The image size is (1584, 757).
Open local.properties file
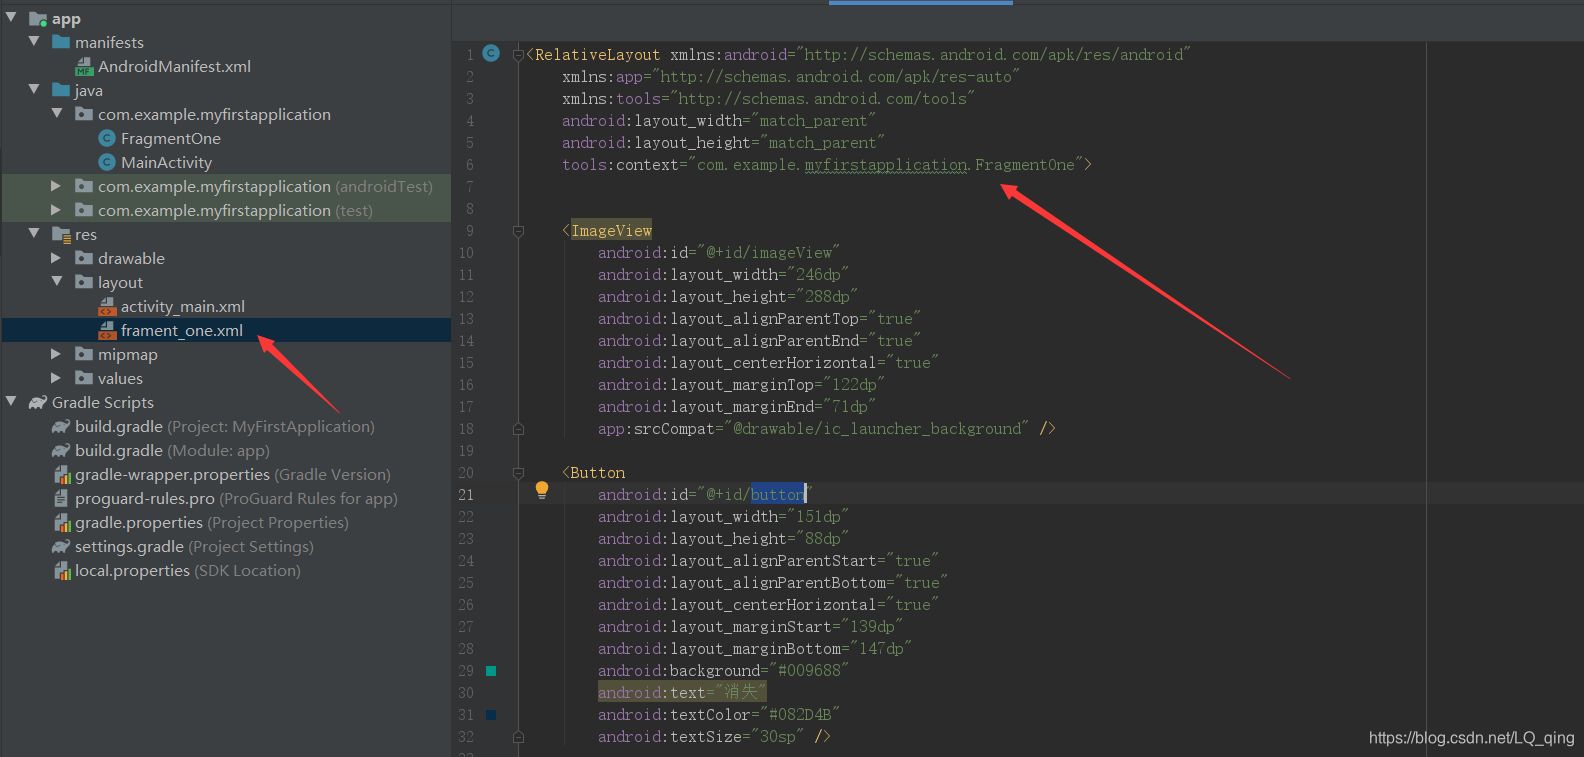(188, 570)
